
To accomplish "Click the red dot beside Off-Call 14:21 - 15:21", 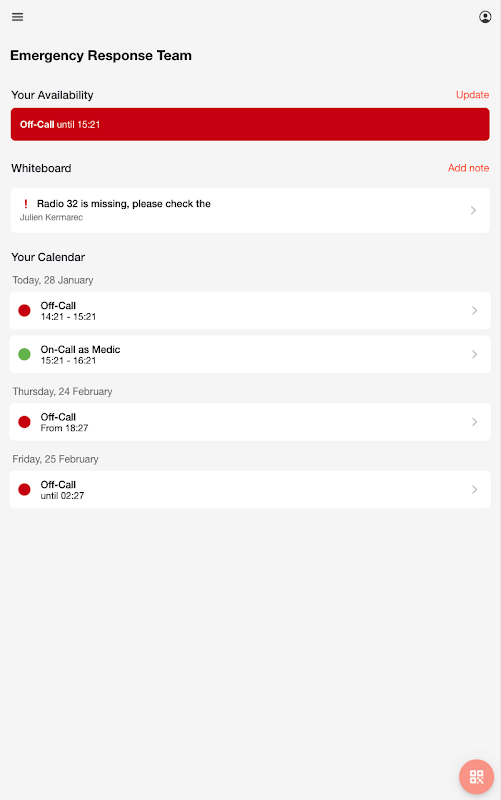I will (x=24, y=310).
